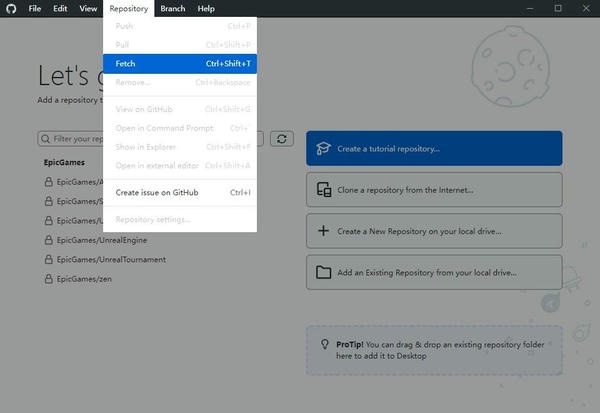Focus the Filter your repositories field

click(151, 139)
